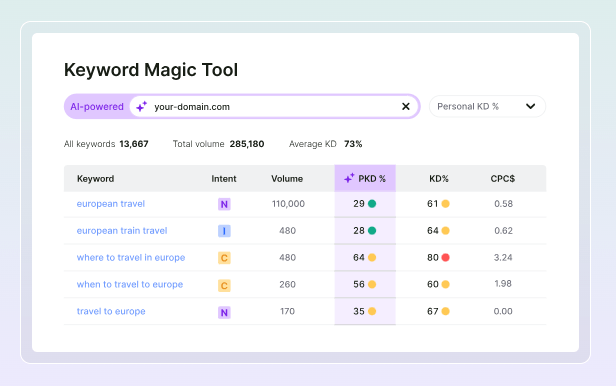616x386 pixels.
Task: Click CPC value 3.24
Action: (503, 258)
